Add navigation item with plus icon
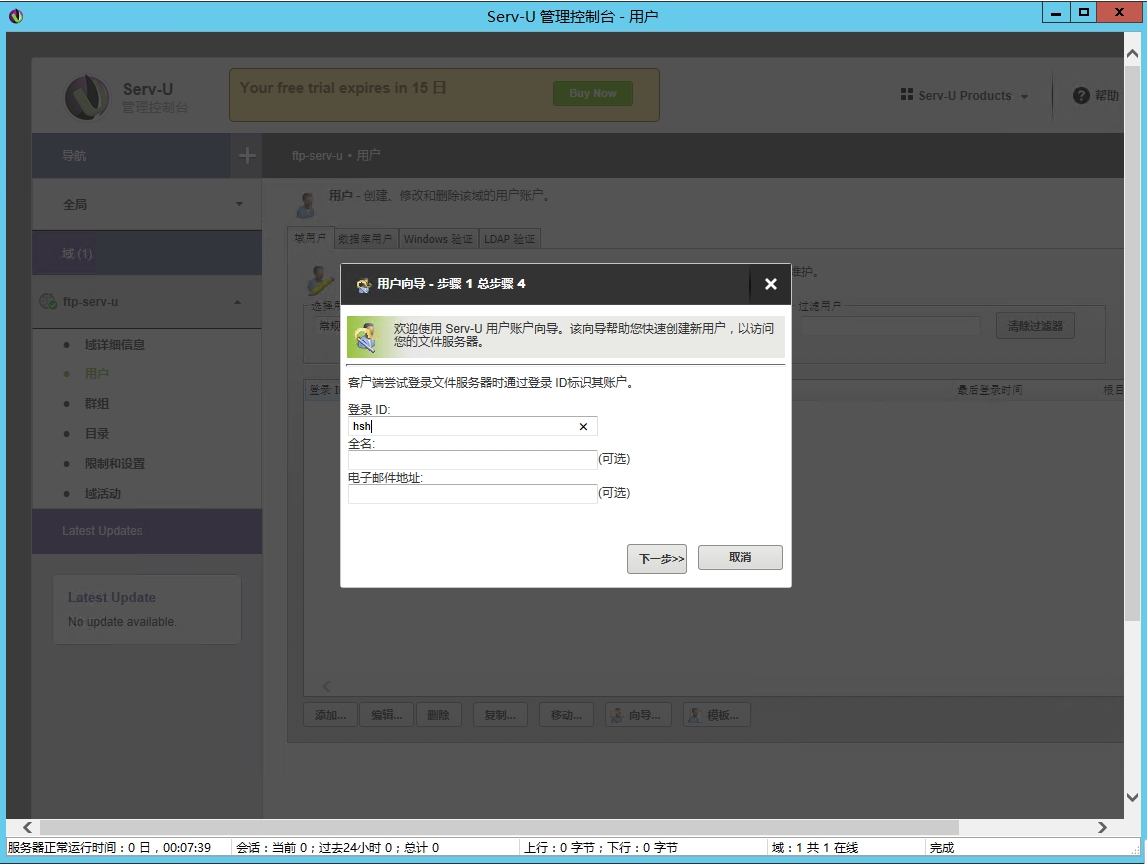Viewport: 1147px width, 864px height. coord(247,156)
